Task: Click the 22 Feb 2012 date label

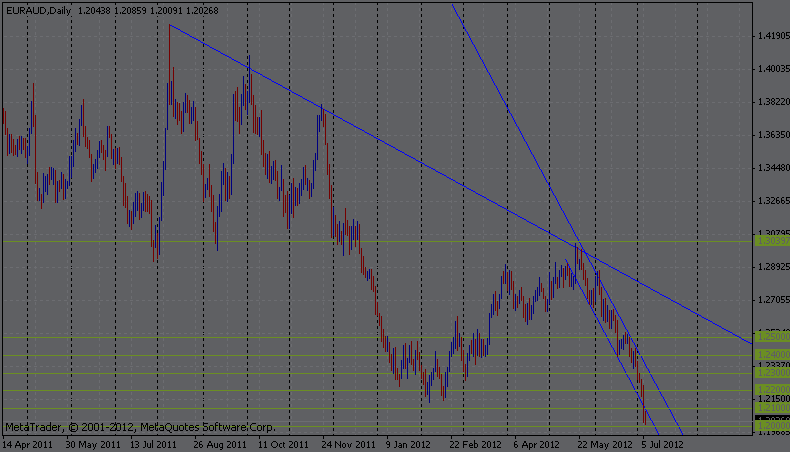Action: coord(477,444)
